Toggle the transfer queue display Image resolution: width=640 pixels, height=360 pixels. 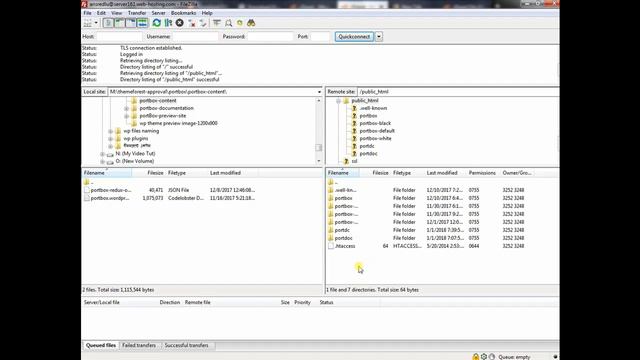[x=142, y=23]
